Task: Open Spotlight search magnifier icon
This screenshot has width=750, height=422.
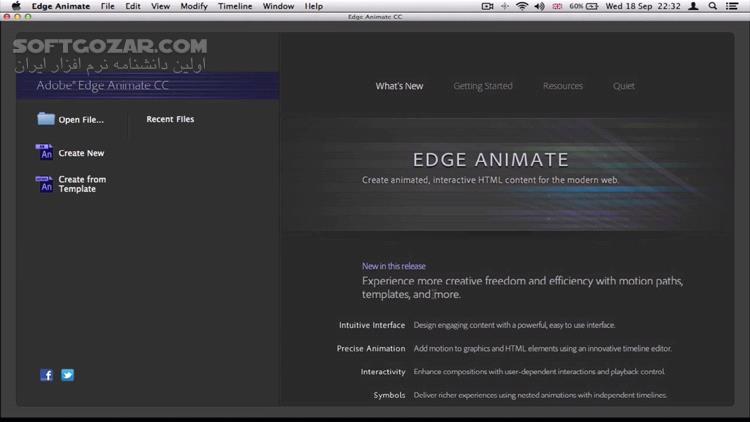Action: pos(713,6)
